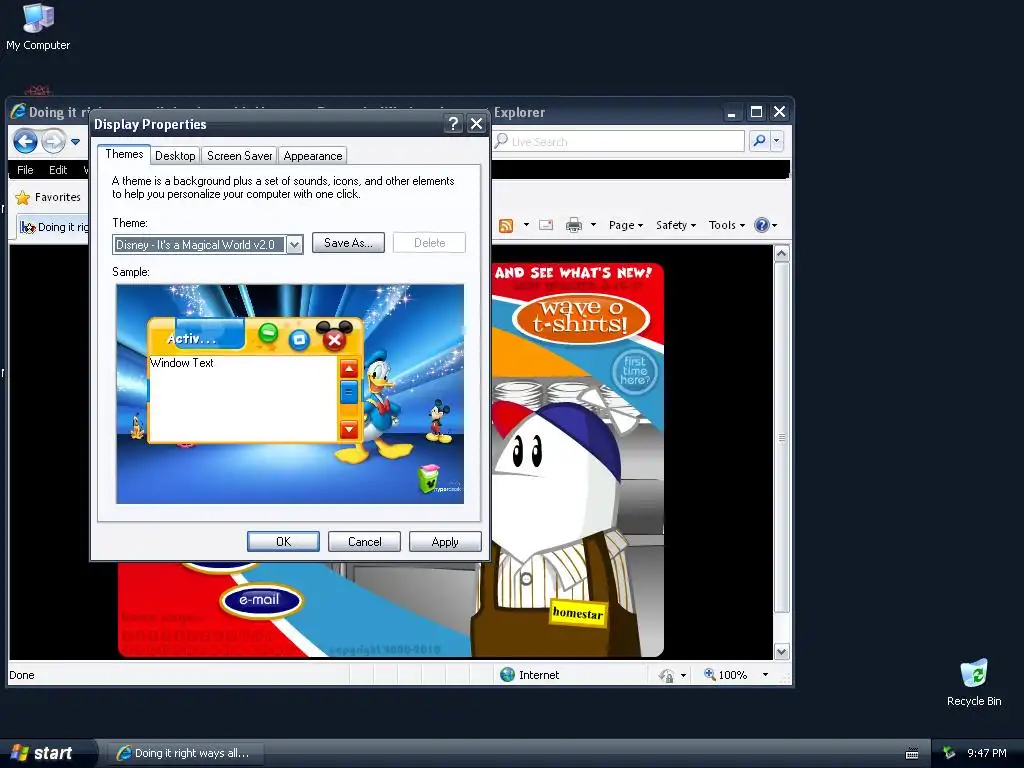Image resolution: width=1024 pixels, height=768 pixels.
Task: Click the keyboard icon in system tray
Action: [x=912, y=754]
